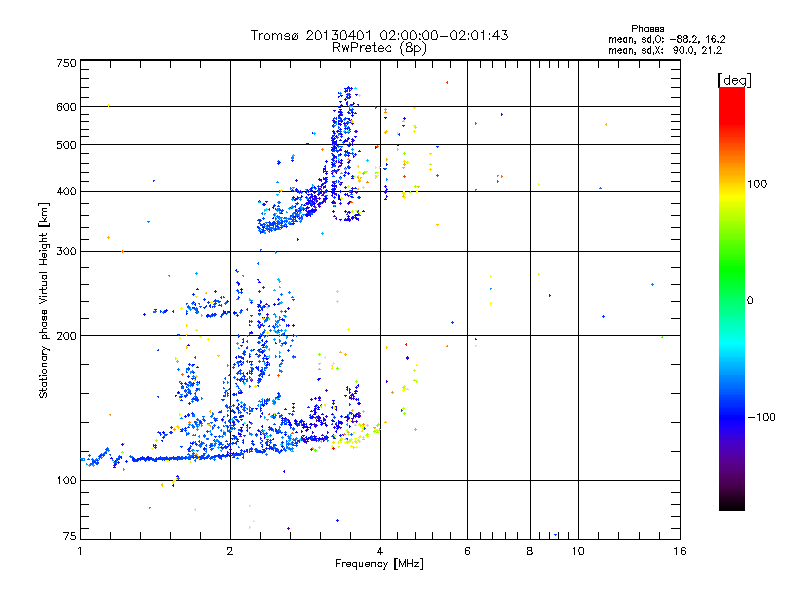Click the 'mean, sd,O: -88.2, 16.2' line
The height and width of the screenshot is (600, 800).
[666, 39]
